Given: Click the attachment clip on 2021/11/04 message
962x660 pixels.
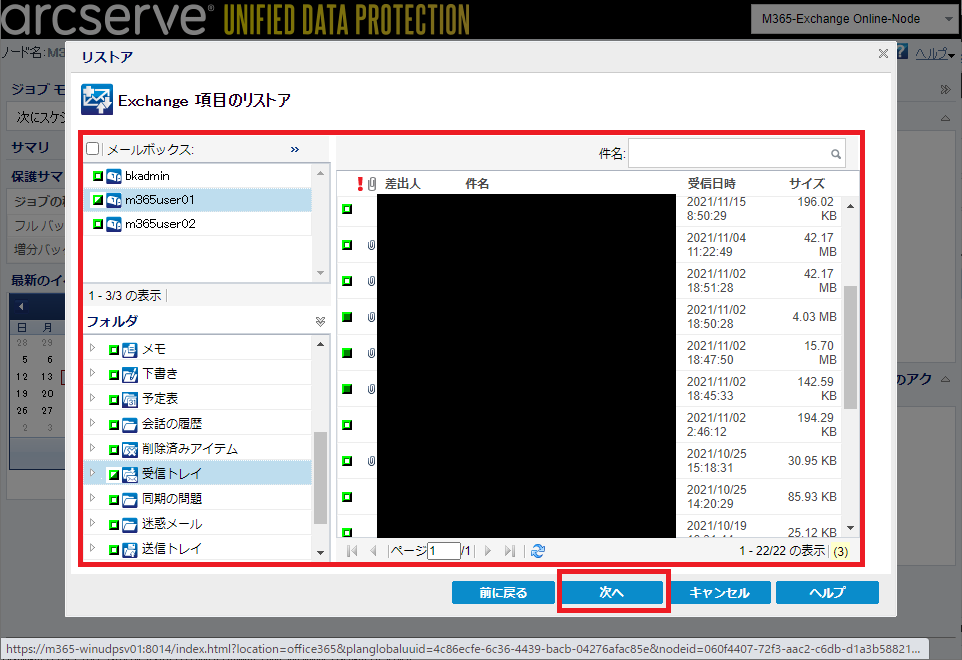Looking at the screenshot, I should coord(371,245).
